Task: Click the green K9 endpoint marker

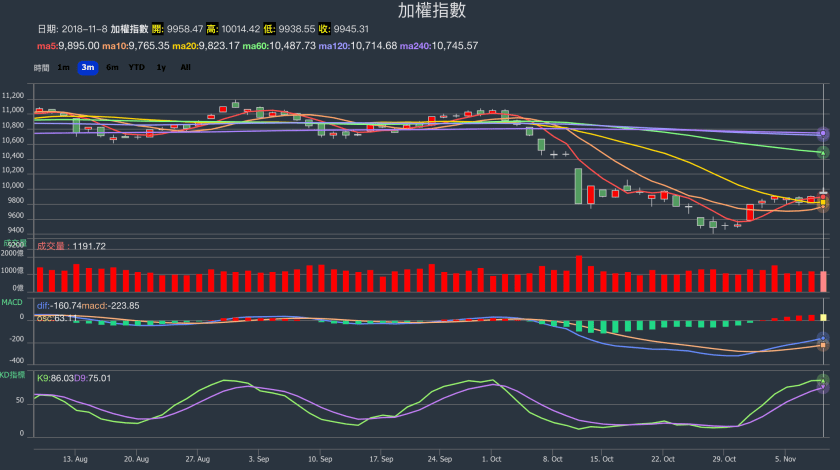Action: coord(823,380)
